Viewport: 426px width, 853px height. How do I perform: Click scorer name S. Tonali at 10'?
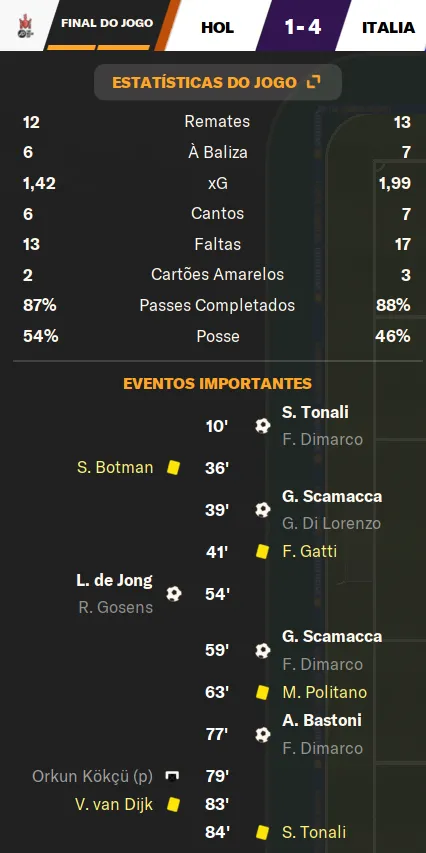point(316,412)
